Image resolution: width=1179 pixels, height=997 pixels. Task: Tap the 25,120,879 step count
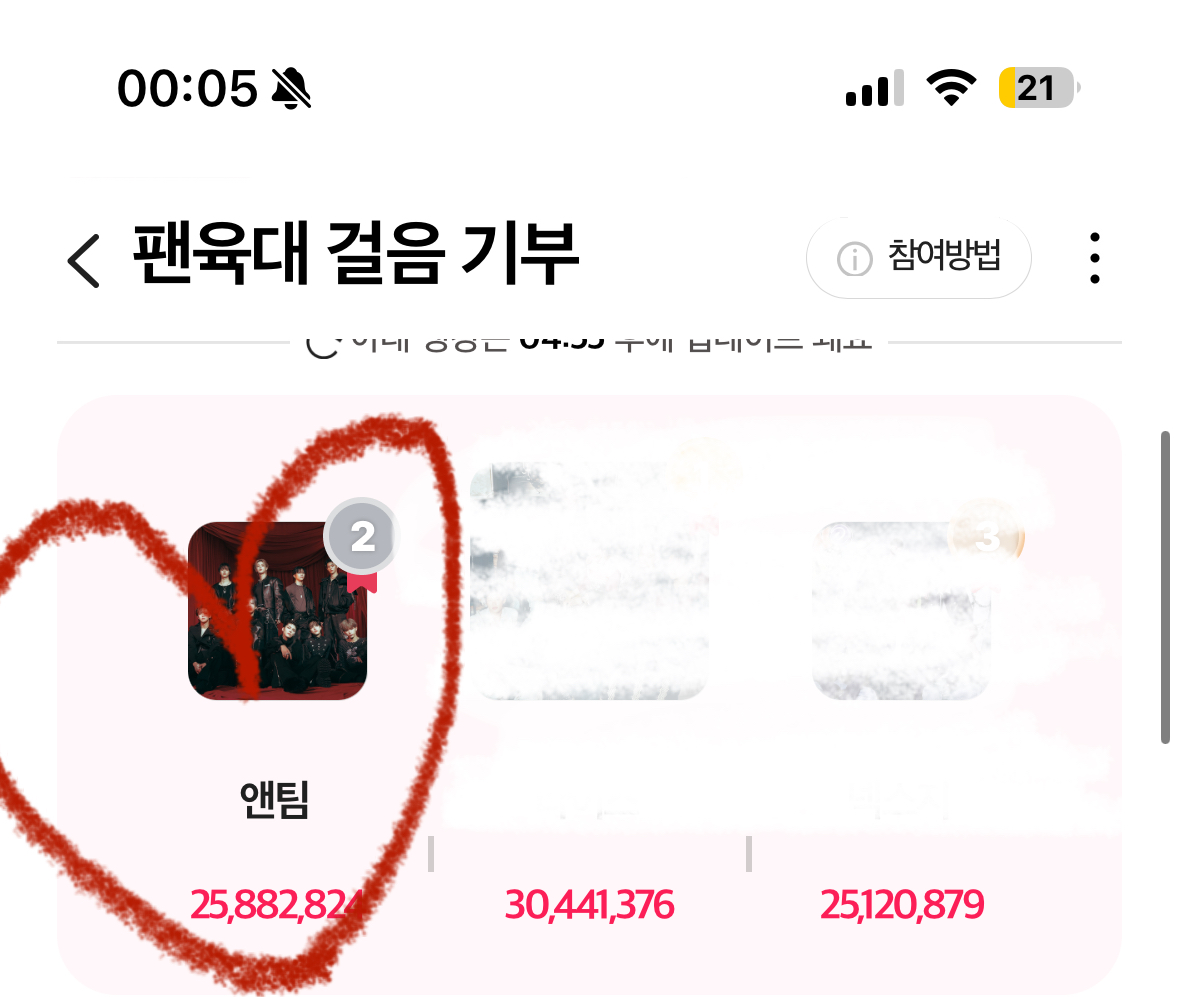[902, 905]
